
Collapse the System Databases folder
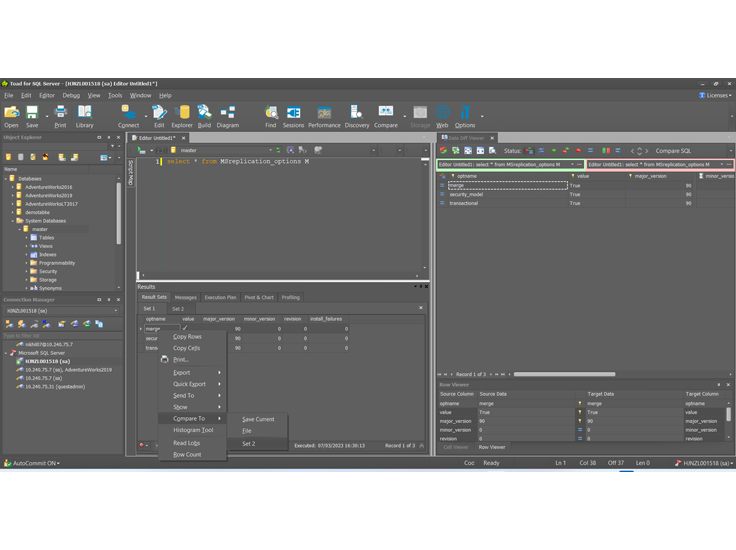coord(13,221)
